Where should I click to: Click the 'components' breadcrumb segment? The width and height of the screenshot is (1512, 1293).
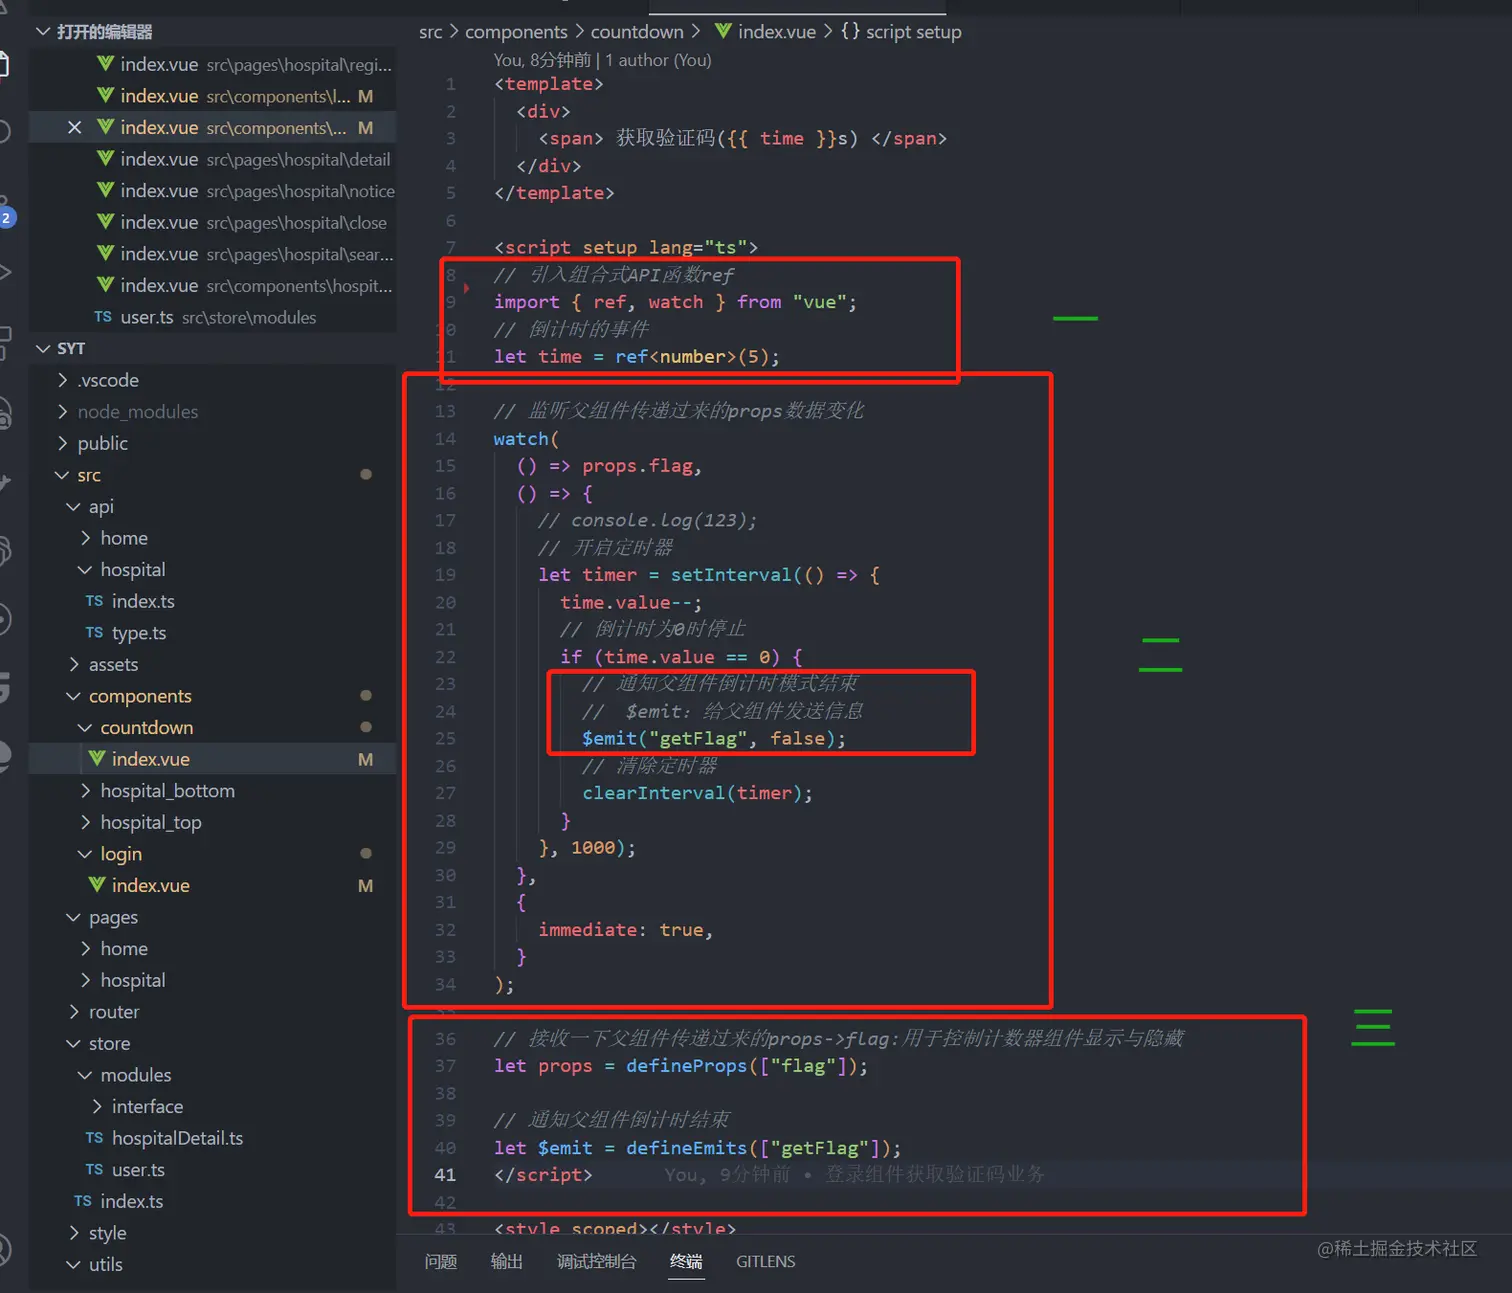click(516, 32)
